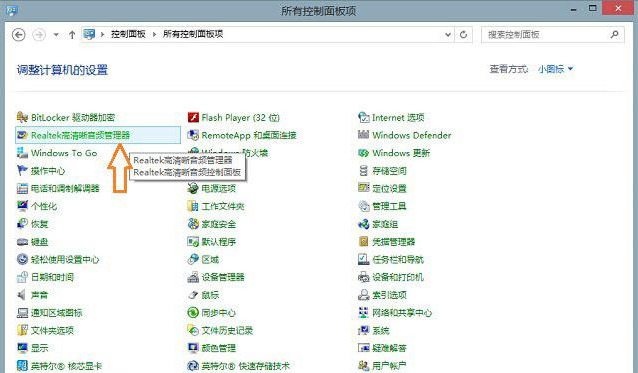The height and width of the screenshot is (373, 638).
Task: Select 控制面板 in the address breadcrumb
Action: pyautogui.click(x=128, y=34)
